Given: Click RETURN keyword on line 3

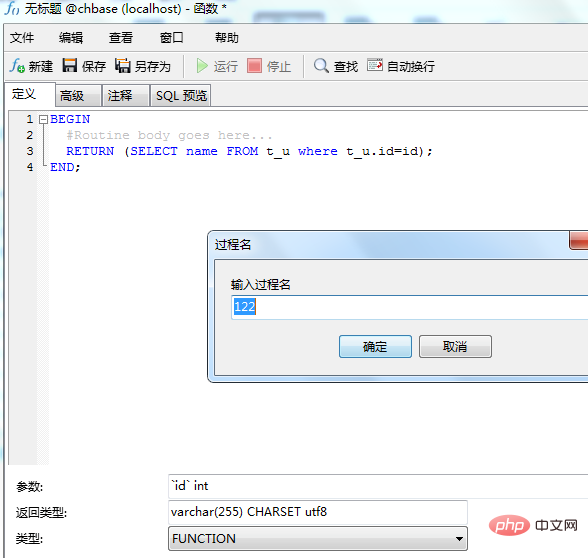Looking at the screenshot, I should click(x=90, y=151).
